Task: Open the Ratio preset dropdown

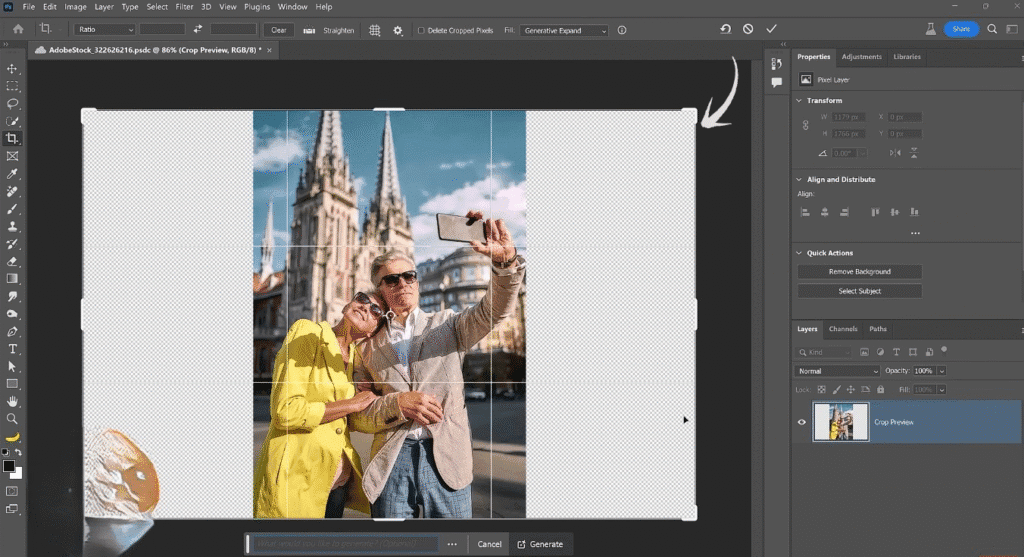Action: [x=104, y=30]
